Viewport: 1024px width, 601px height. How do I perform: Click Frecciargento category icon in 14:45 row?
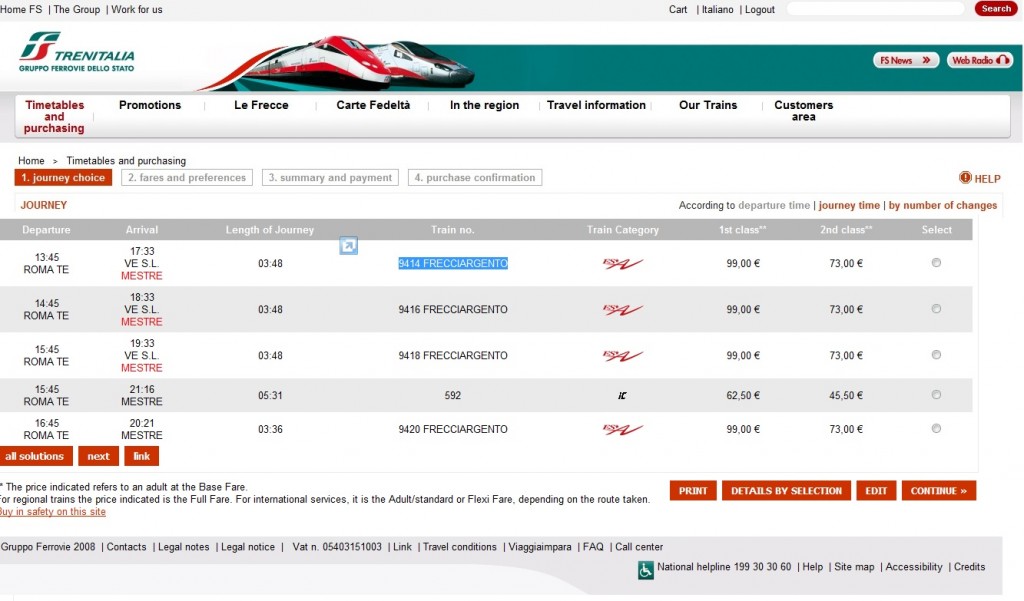coord(622,310)
